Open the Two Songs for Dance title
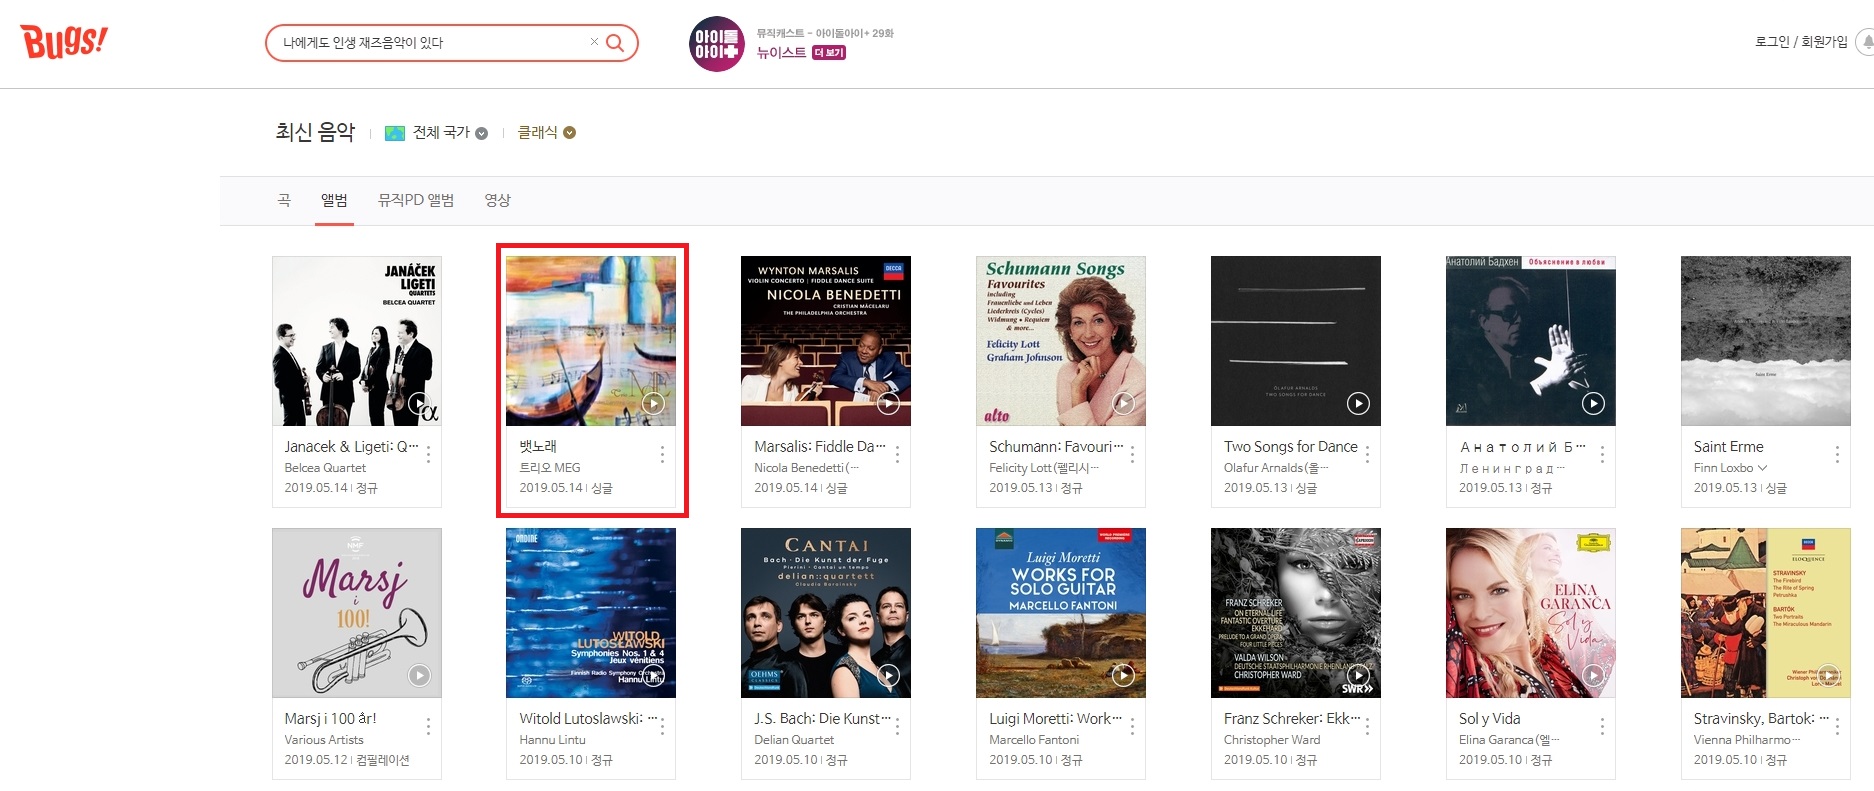Screen dimensions: 1874x791 (1291, 447)
